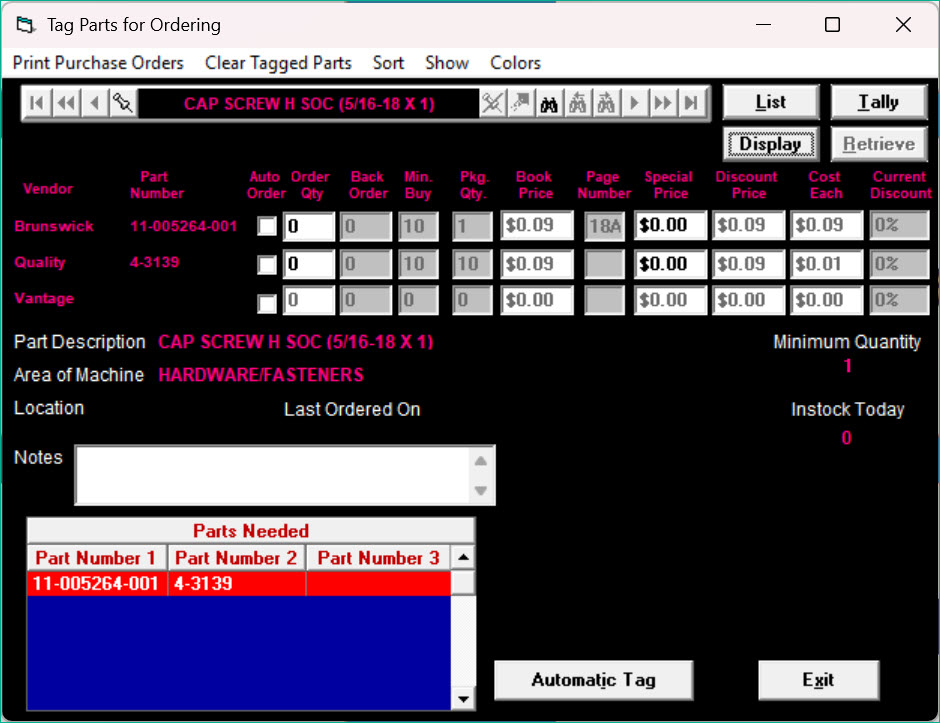Click the bookmark pin icon beside record title
The height and width of the screenshot is (723, 940).
(x=122, y=103)
